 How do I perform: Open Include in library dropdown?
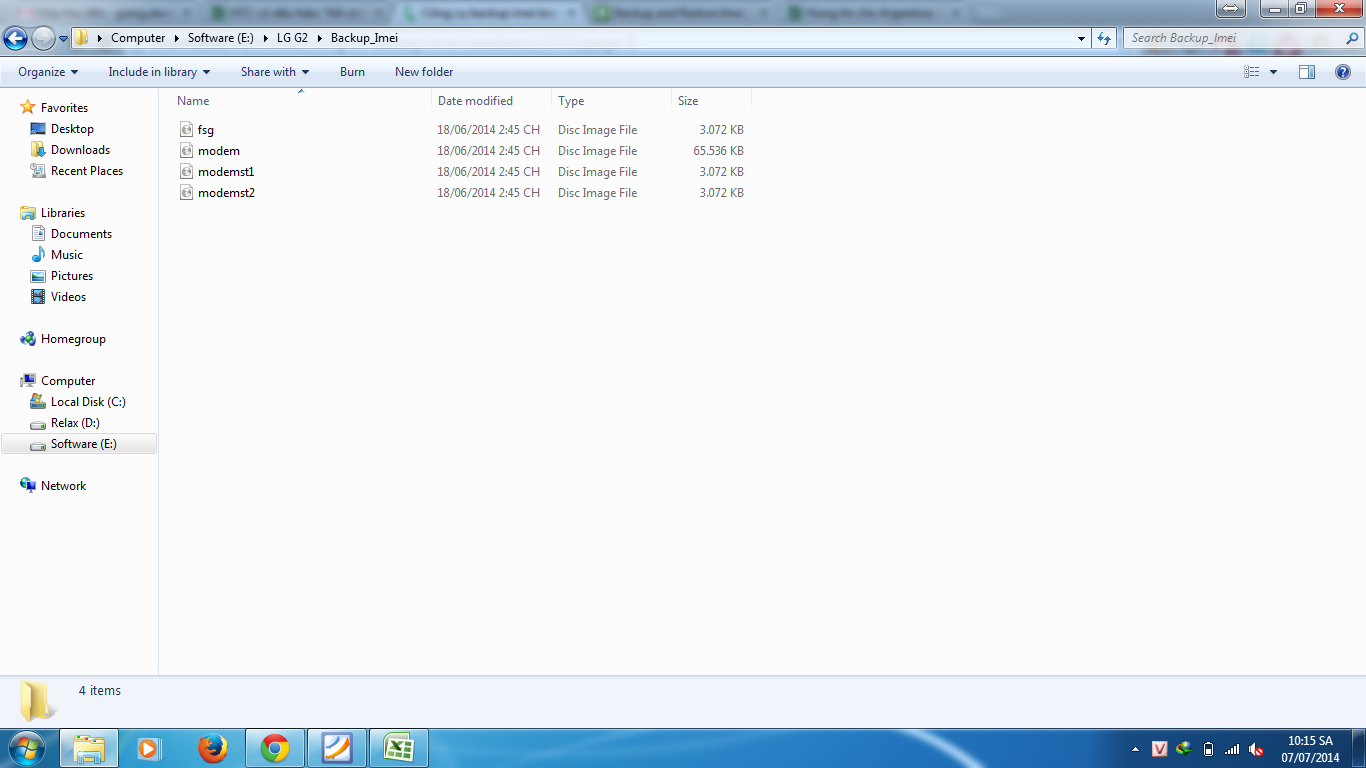[159, 72]
